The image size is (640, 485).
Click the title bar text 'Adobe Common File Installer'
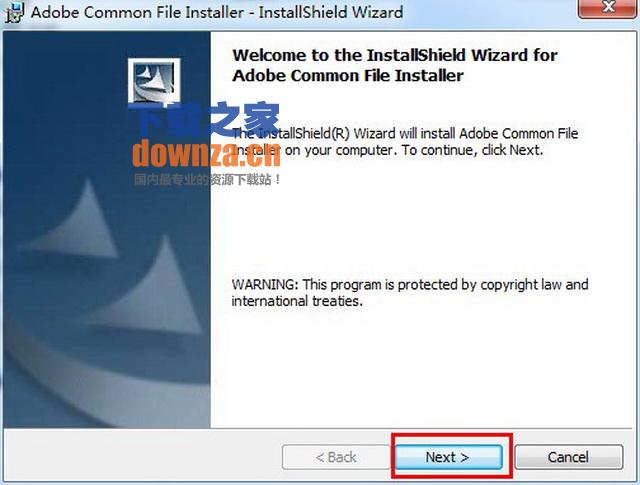click(x=137, y=12)
